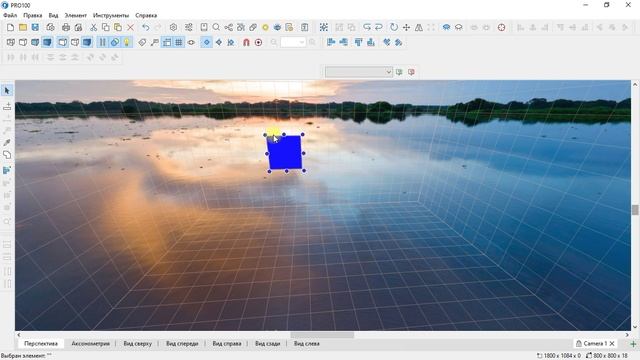Open a project with the yellow folder icon

click(x=23, y=27)
